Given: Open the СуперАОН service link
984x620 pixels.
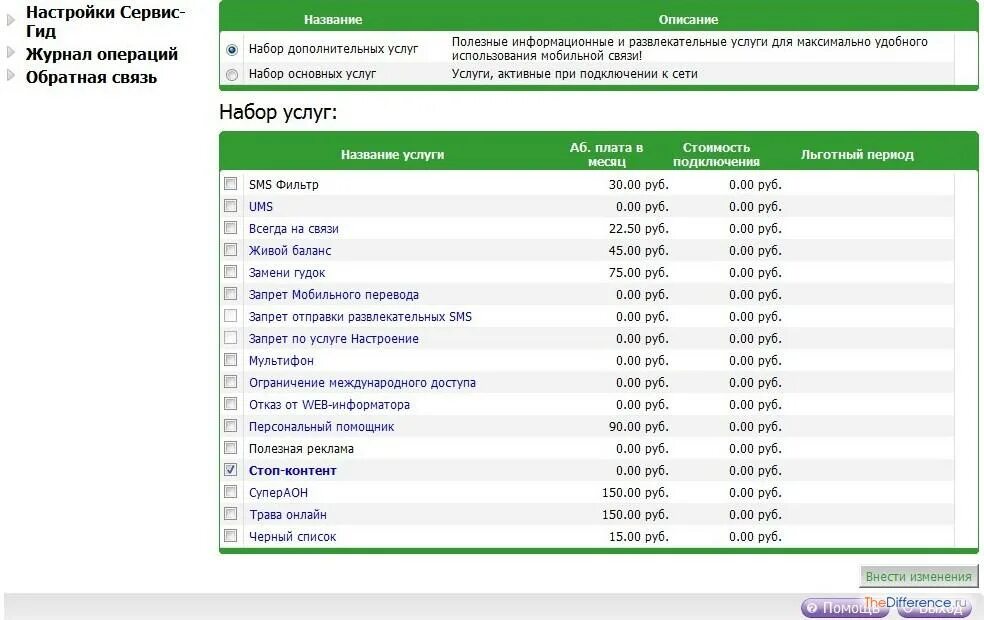Looking at the screenshot, I should click(279, 492).
